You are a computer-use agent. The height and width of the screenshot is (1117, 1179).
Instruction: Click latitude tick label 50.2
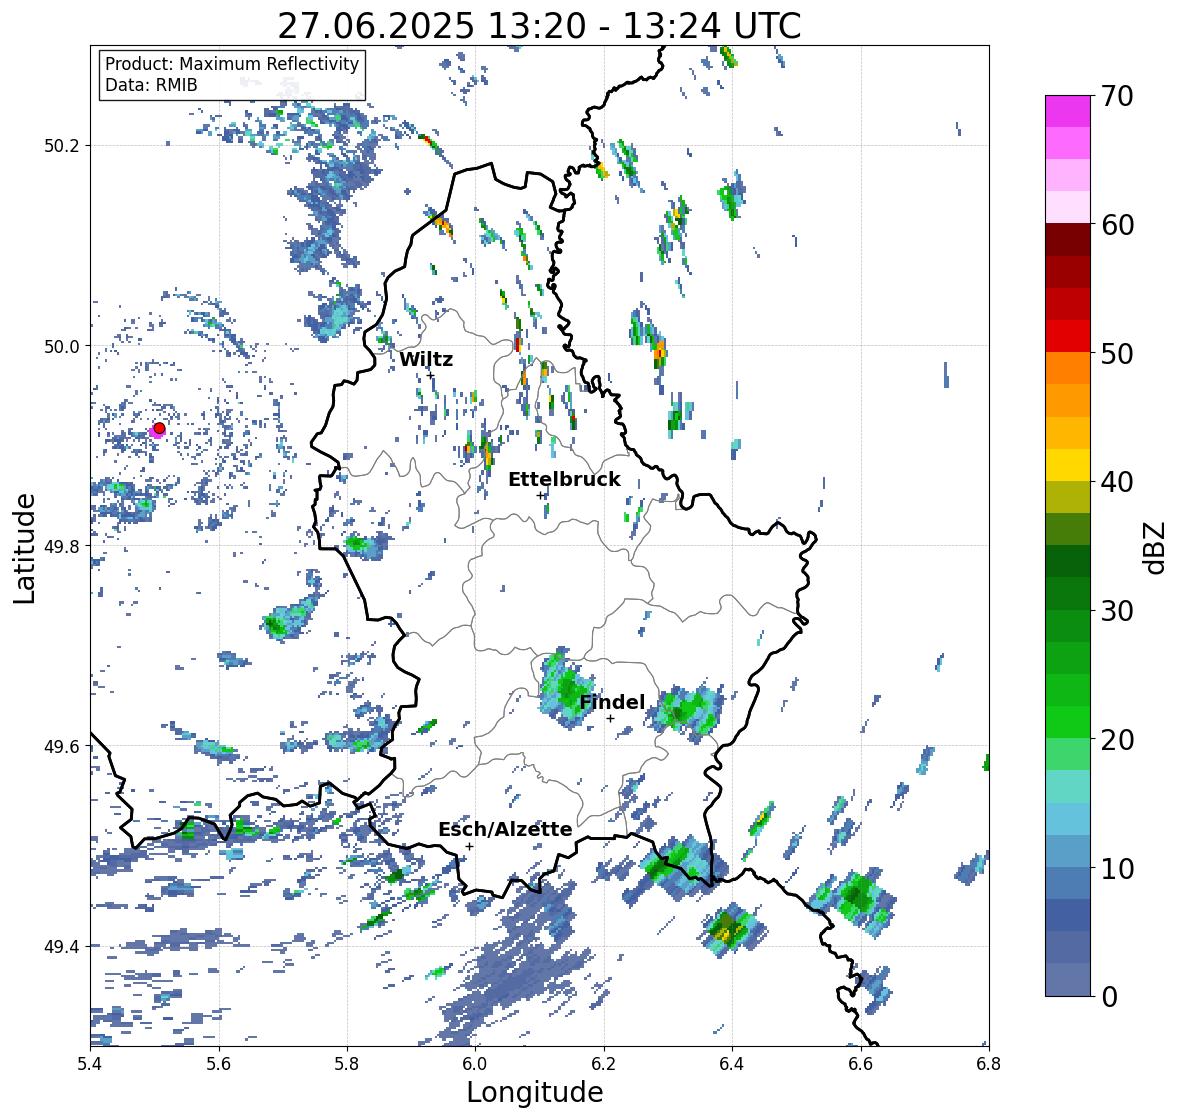pos(62,146)
